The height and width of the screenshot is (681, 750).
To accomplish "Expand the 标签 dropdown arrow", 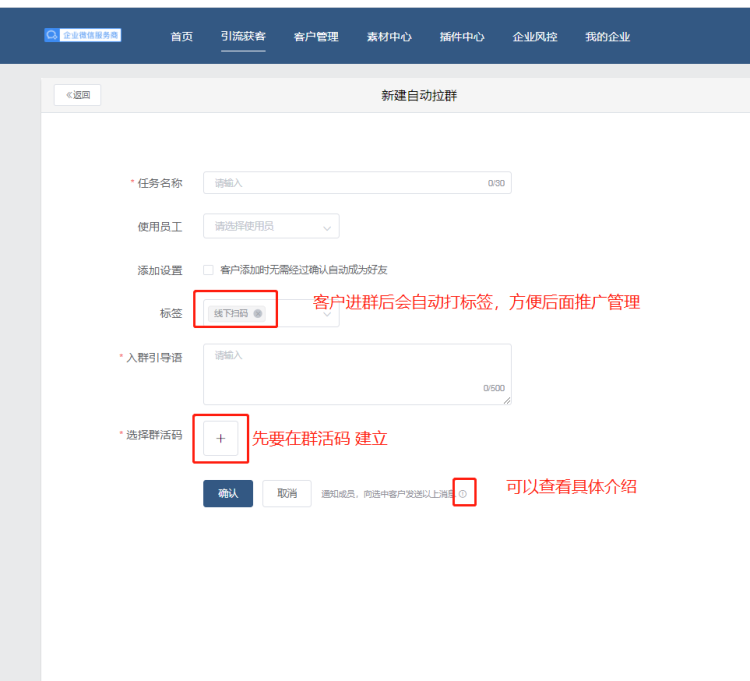I will (x=326, y=314).
